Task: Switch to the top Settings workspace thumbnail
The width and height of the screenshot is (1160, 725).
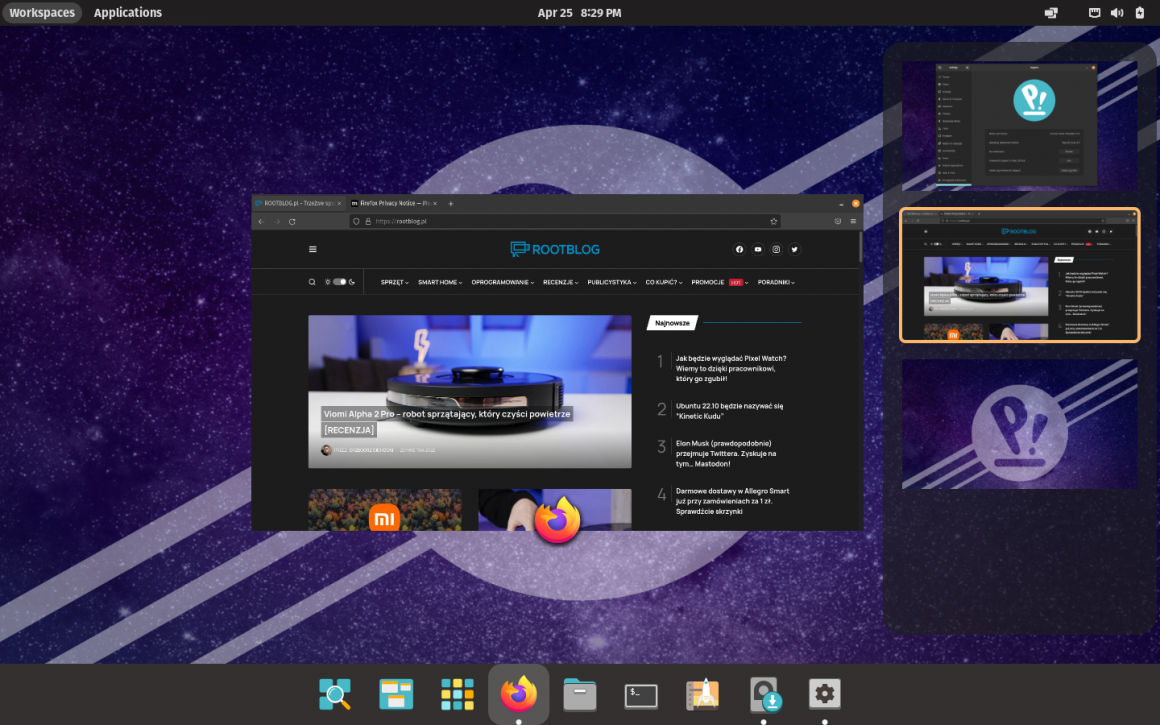Action: pyautogui.click(x=1019, y=125)
